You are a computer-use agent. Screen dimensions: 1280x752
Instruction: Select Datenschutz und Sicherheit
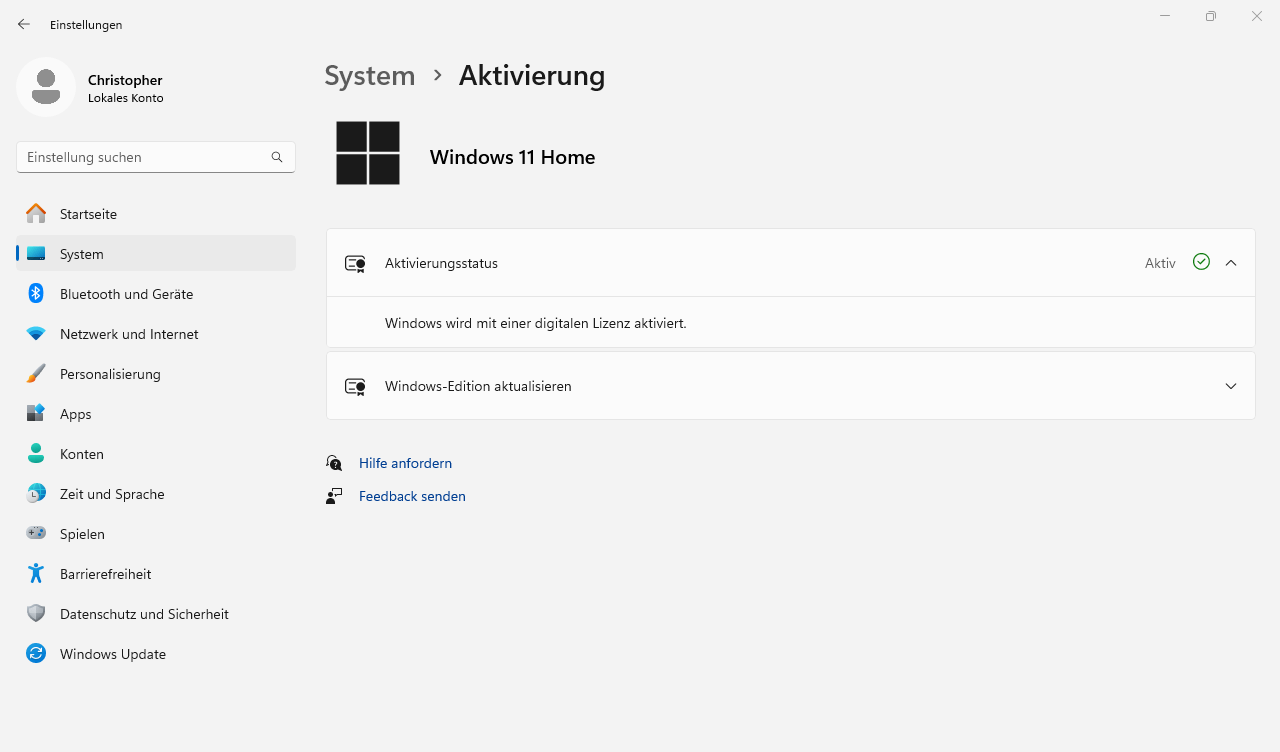click(156, 614)
